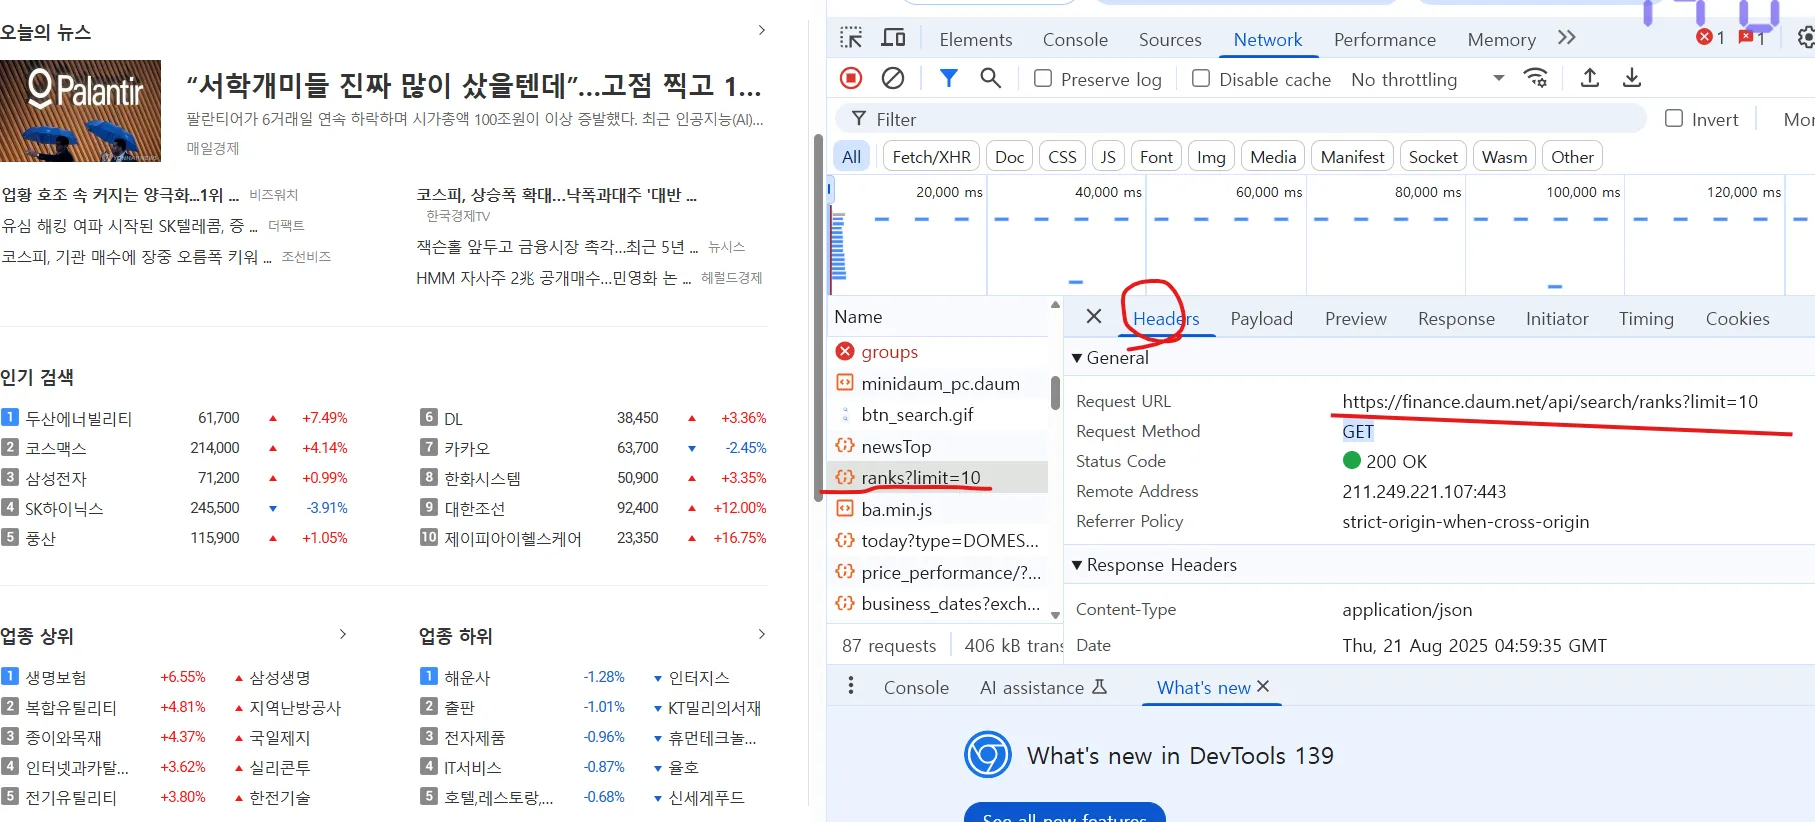Open the 생명보험 sector link
The width and height of the screenshot is (1815, 822).
click(56, 677)
